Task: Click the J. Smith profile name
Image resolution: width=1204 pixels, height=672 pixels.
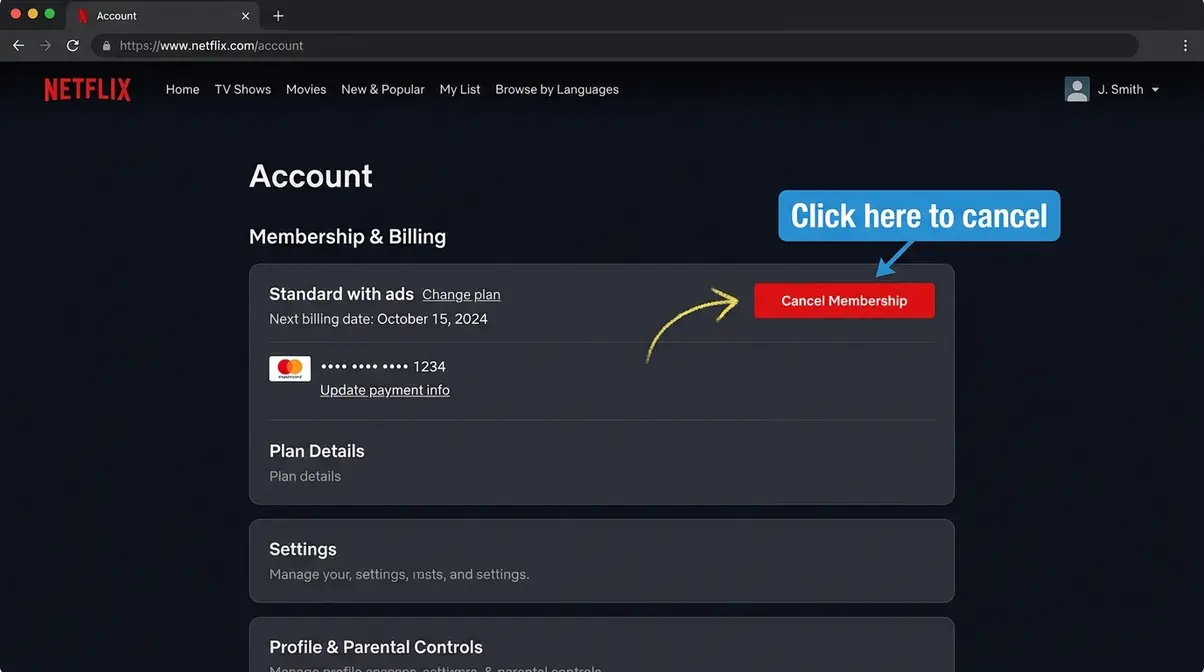Action: [x=1120, y=89]
